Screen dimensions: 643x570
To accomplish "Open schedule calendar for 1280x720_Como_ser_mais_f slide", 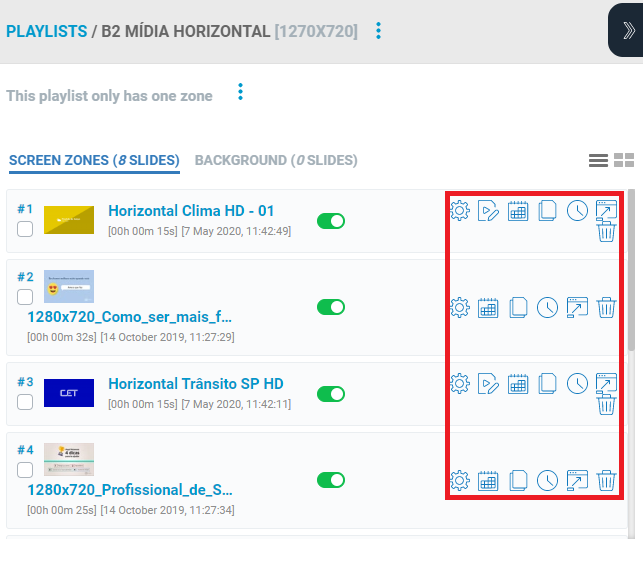I will [488, 308].
